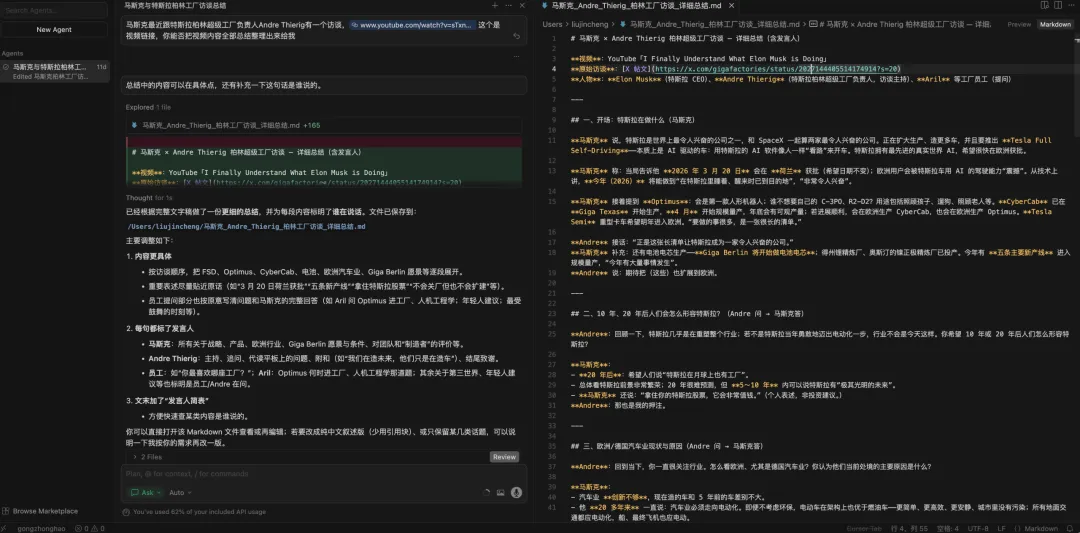The height and width of the screenshot is (533, 1080).
Task: Switch to Markdown mode
Action: (x=1055, y=24)
